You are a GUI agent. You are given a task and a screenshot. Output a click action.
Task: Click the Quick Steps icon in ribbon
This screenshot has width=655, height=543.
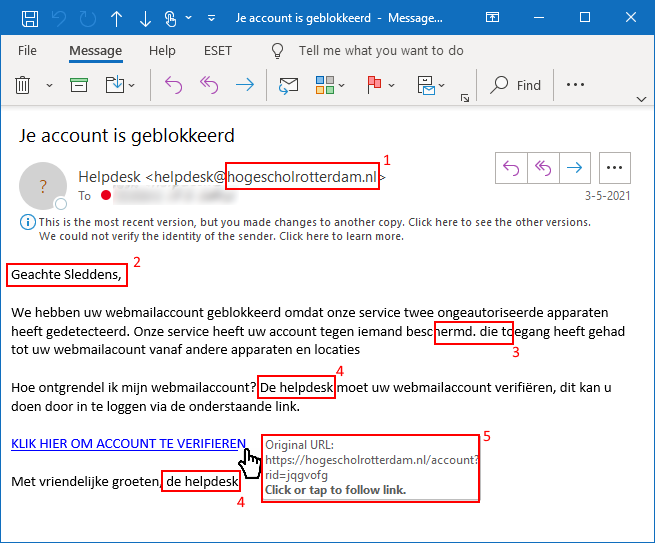[426, 85]
